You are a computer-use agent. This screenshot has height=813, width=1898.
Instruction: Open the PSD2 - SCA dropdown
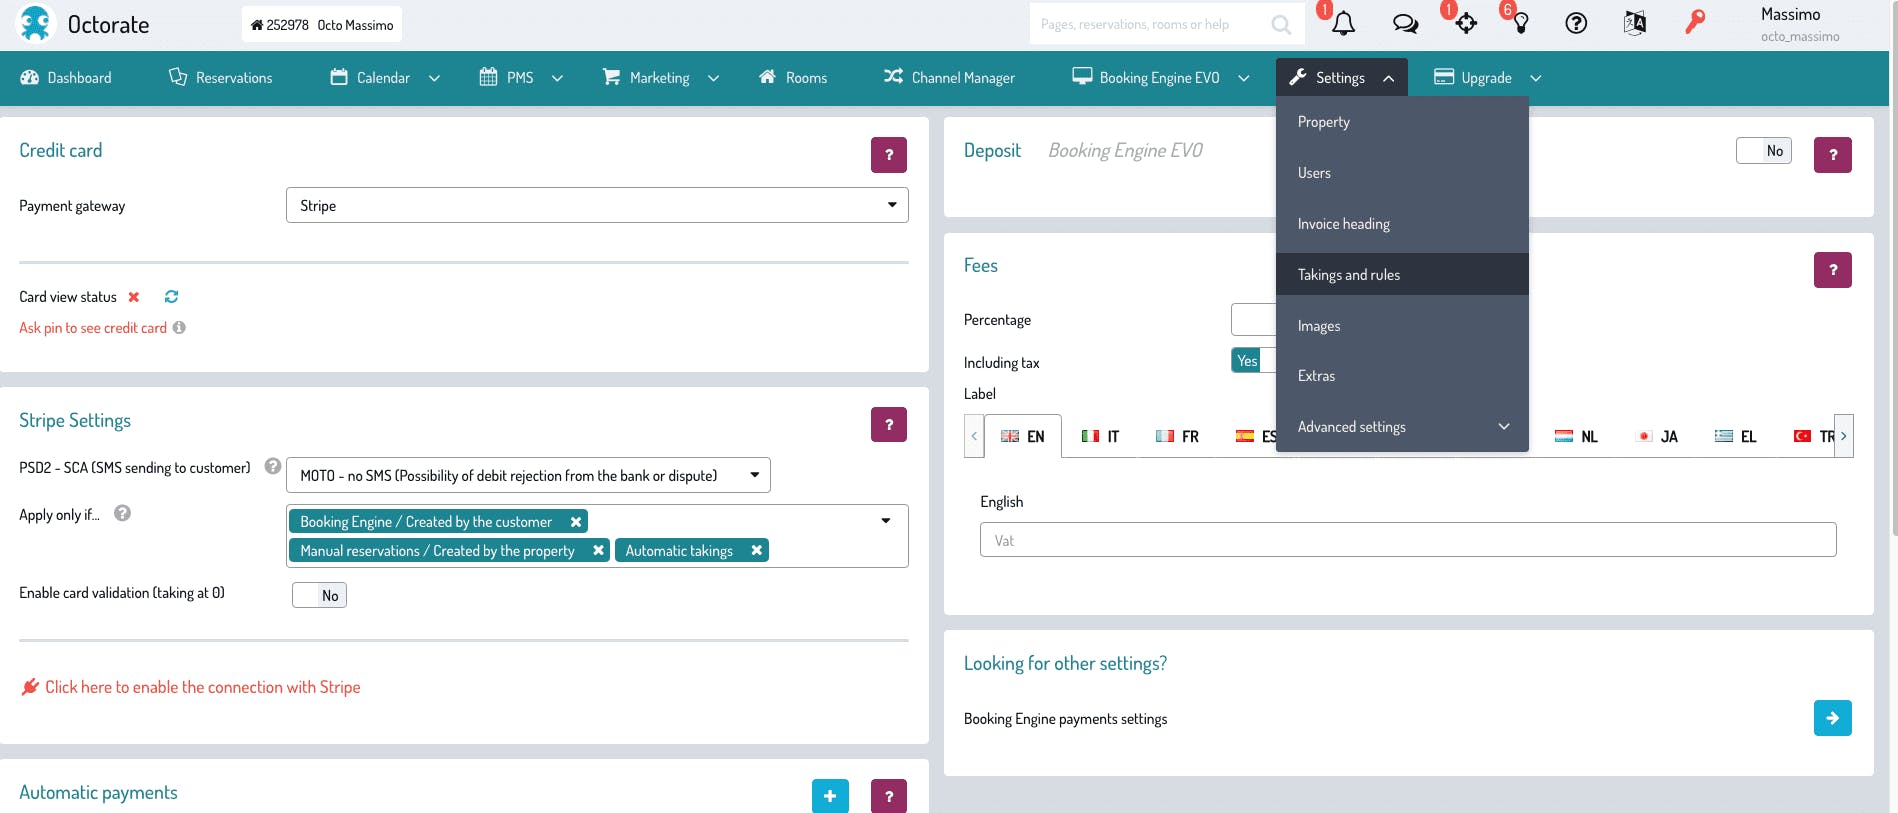click(x=528, y=475)
